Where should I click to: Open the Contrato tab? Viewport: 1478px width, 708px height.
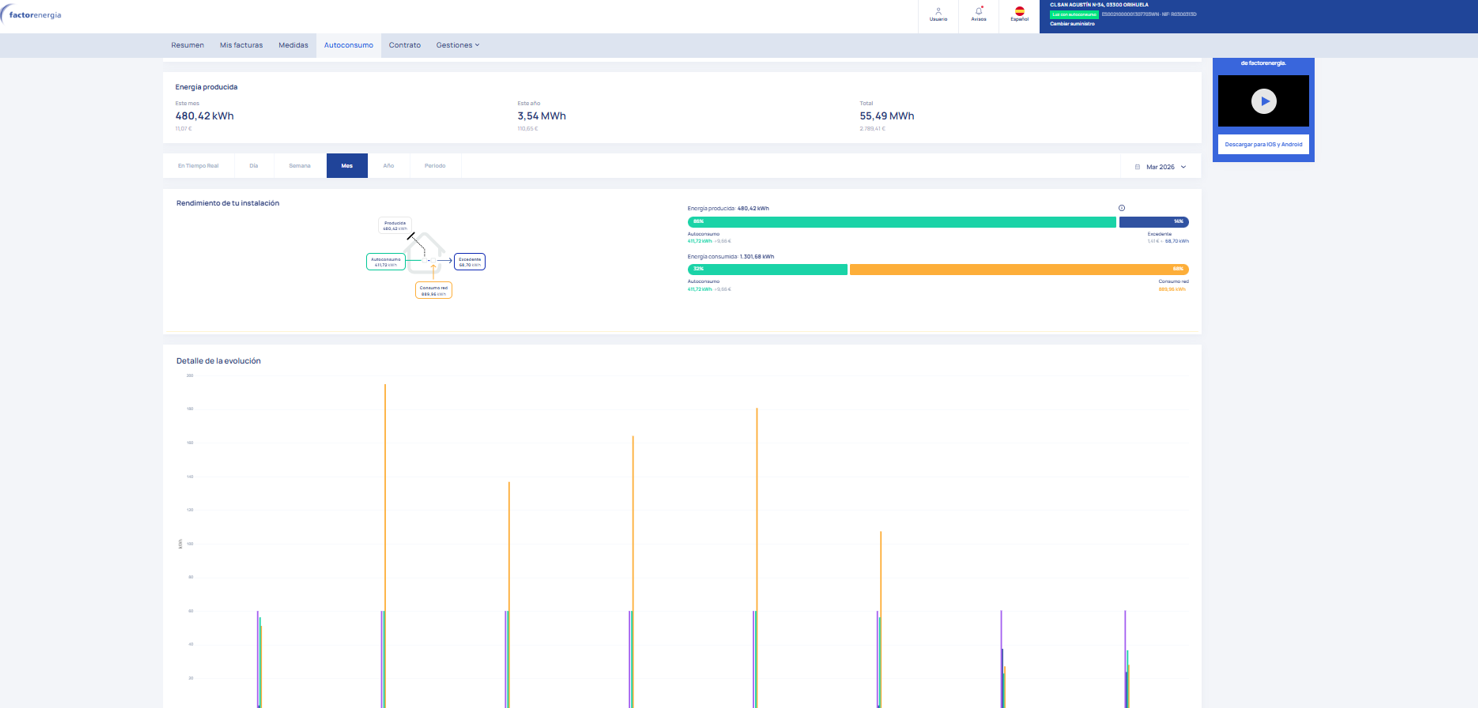click(x=404, y=45)
